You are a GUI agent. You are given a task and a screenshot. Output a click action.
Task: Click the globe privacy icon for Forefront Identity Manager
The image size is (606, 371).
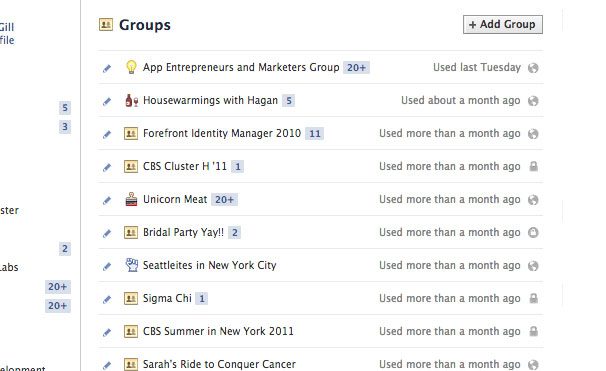533,134
